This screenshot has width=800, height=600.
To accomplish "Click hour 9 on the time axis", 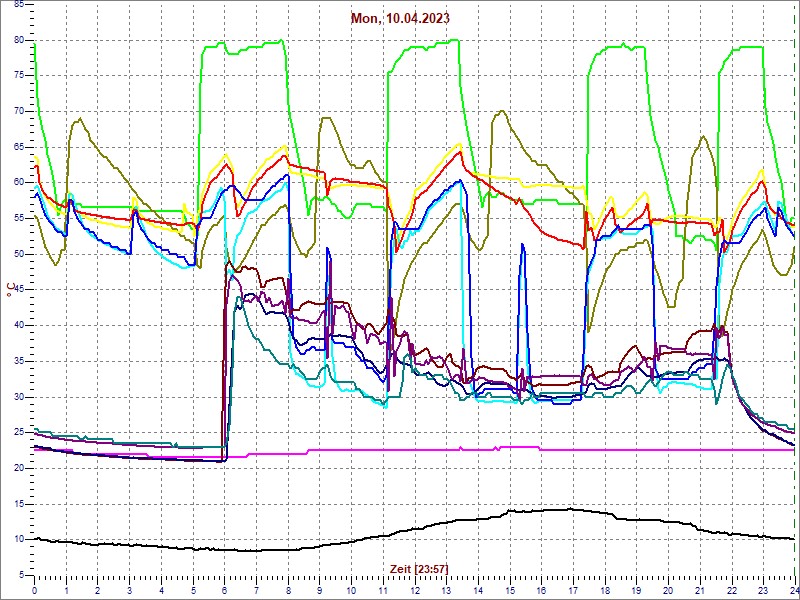I will pyautogui.click(x=319, y=590).
